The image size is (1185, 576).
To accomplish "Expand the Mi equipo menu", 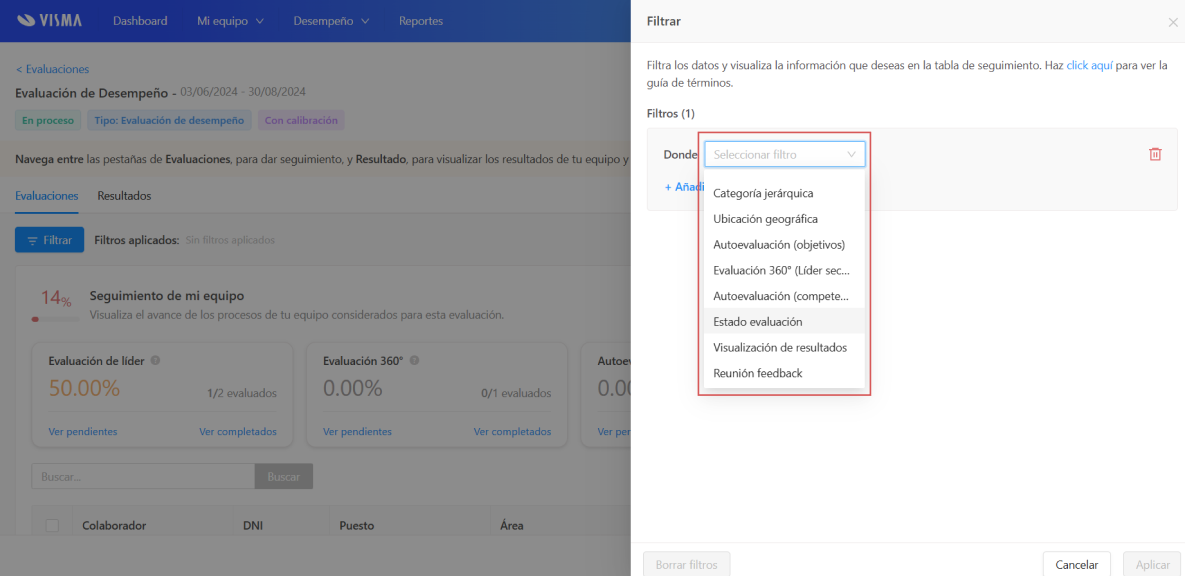I will tap(230, 21).
